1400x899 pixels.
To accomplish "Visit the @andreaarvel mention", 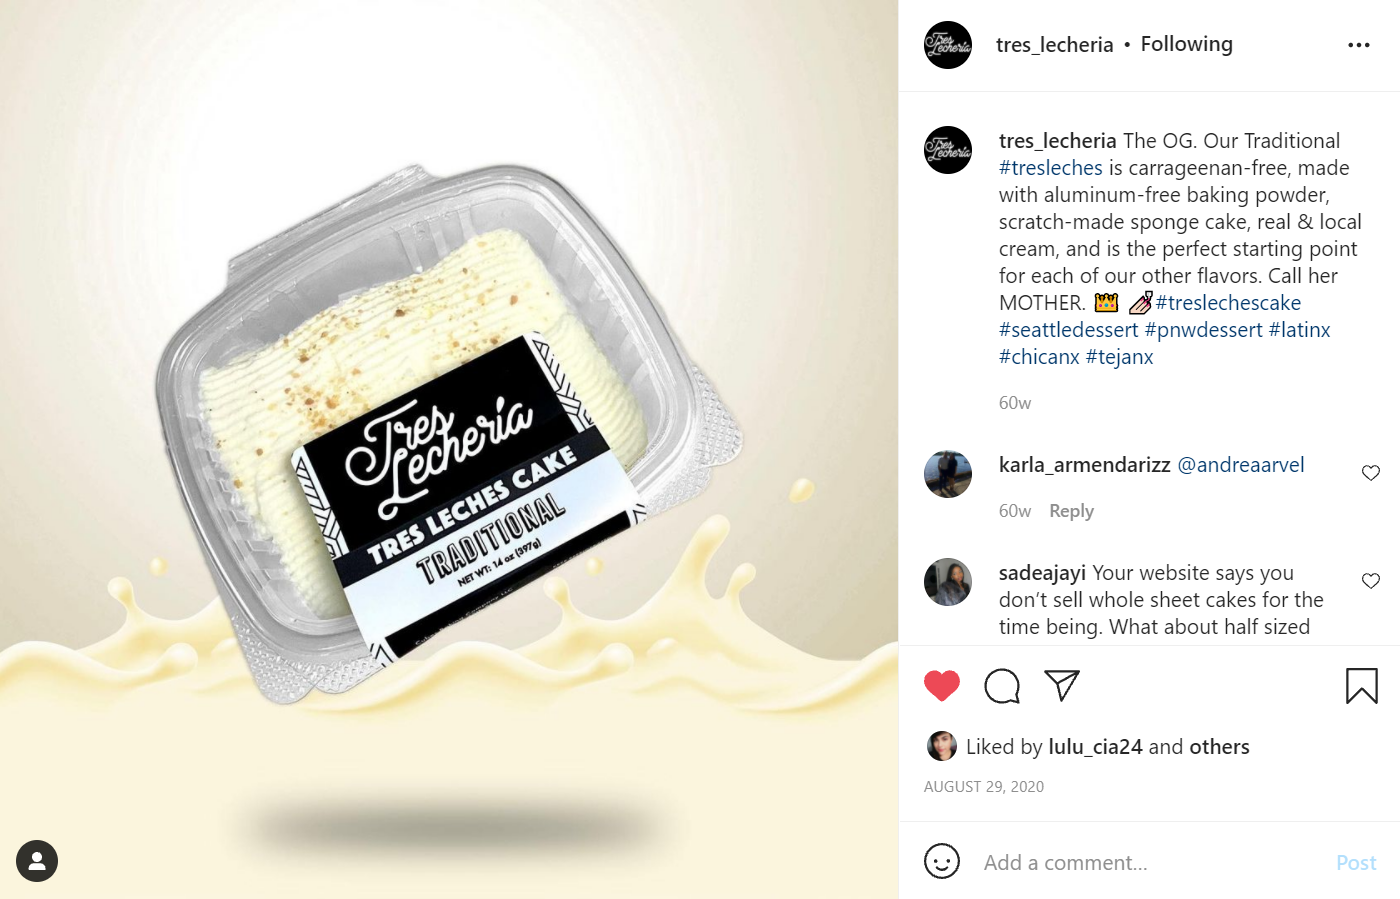I will [1241, 465].
